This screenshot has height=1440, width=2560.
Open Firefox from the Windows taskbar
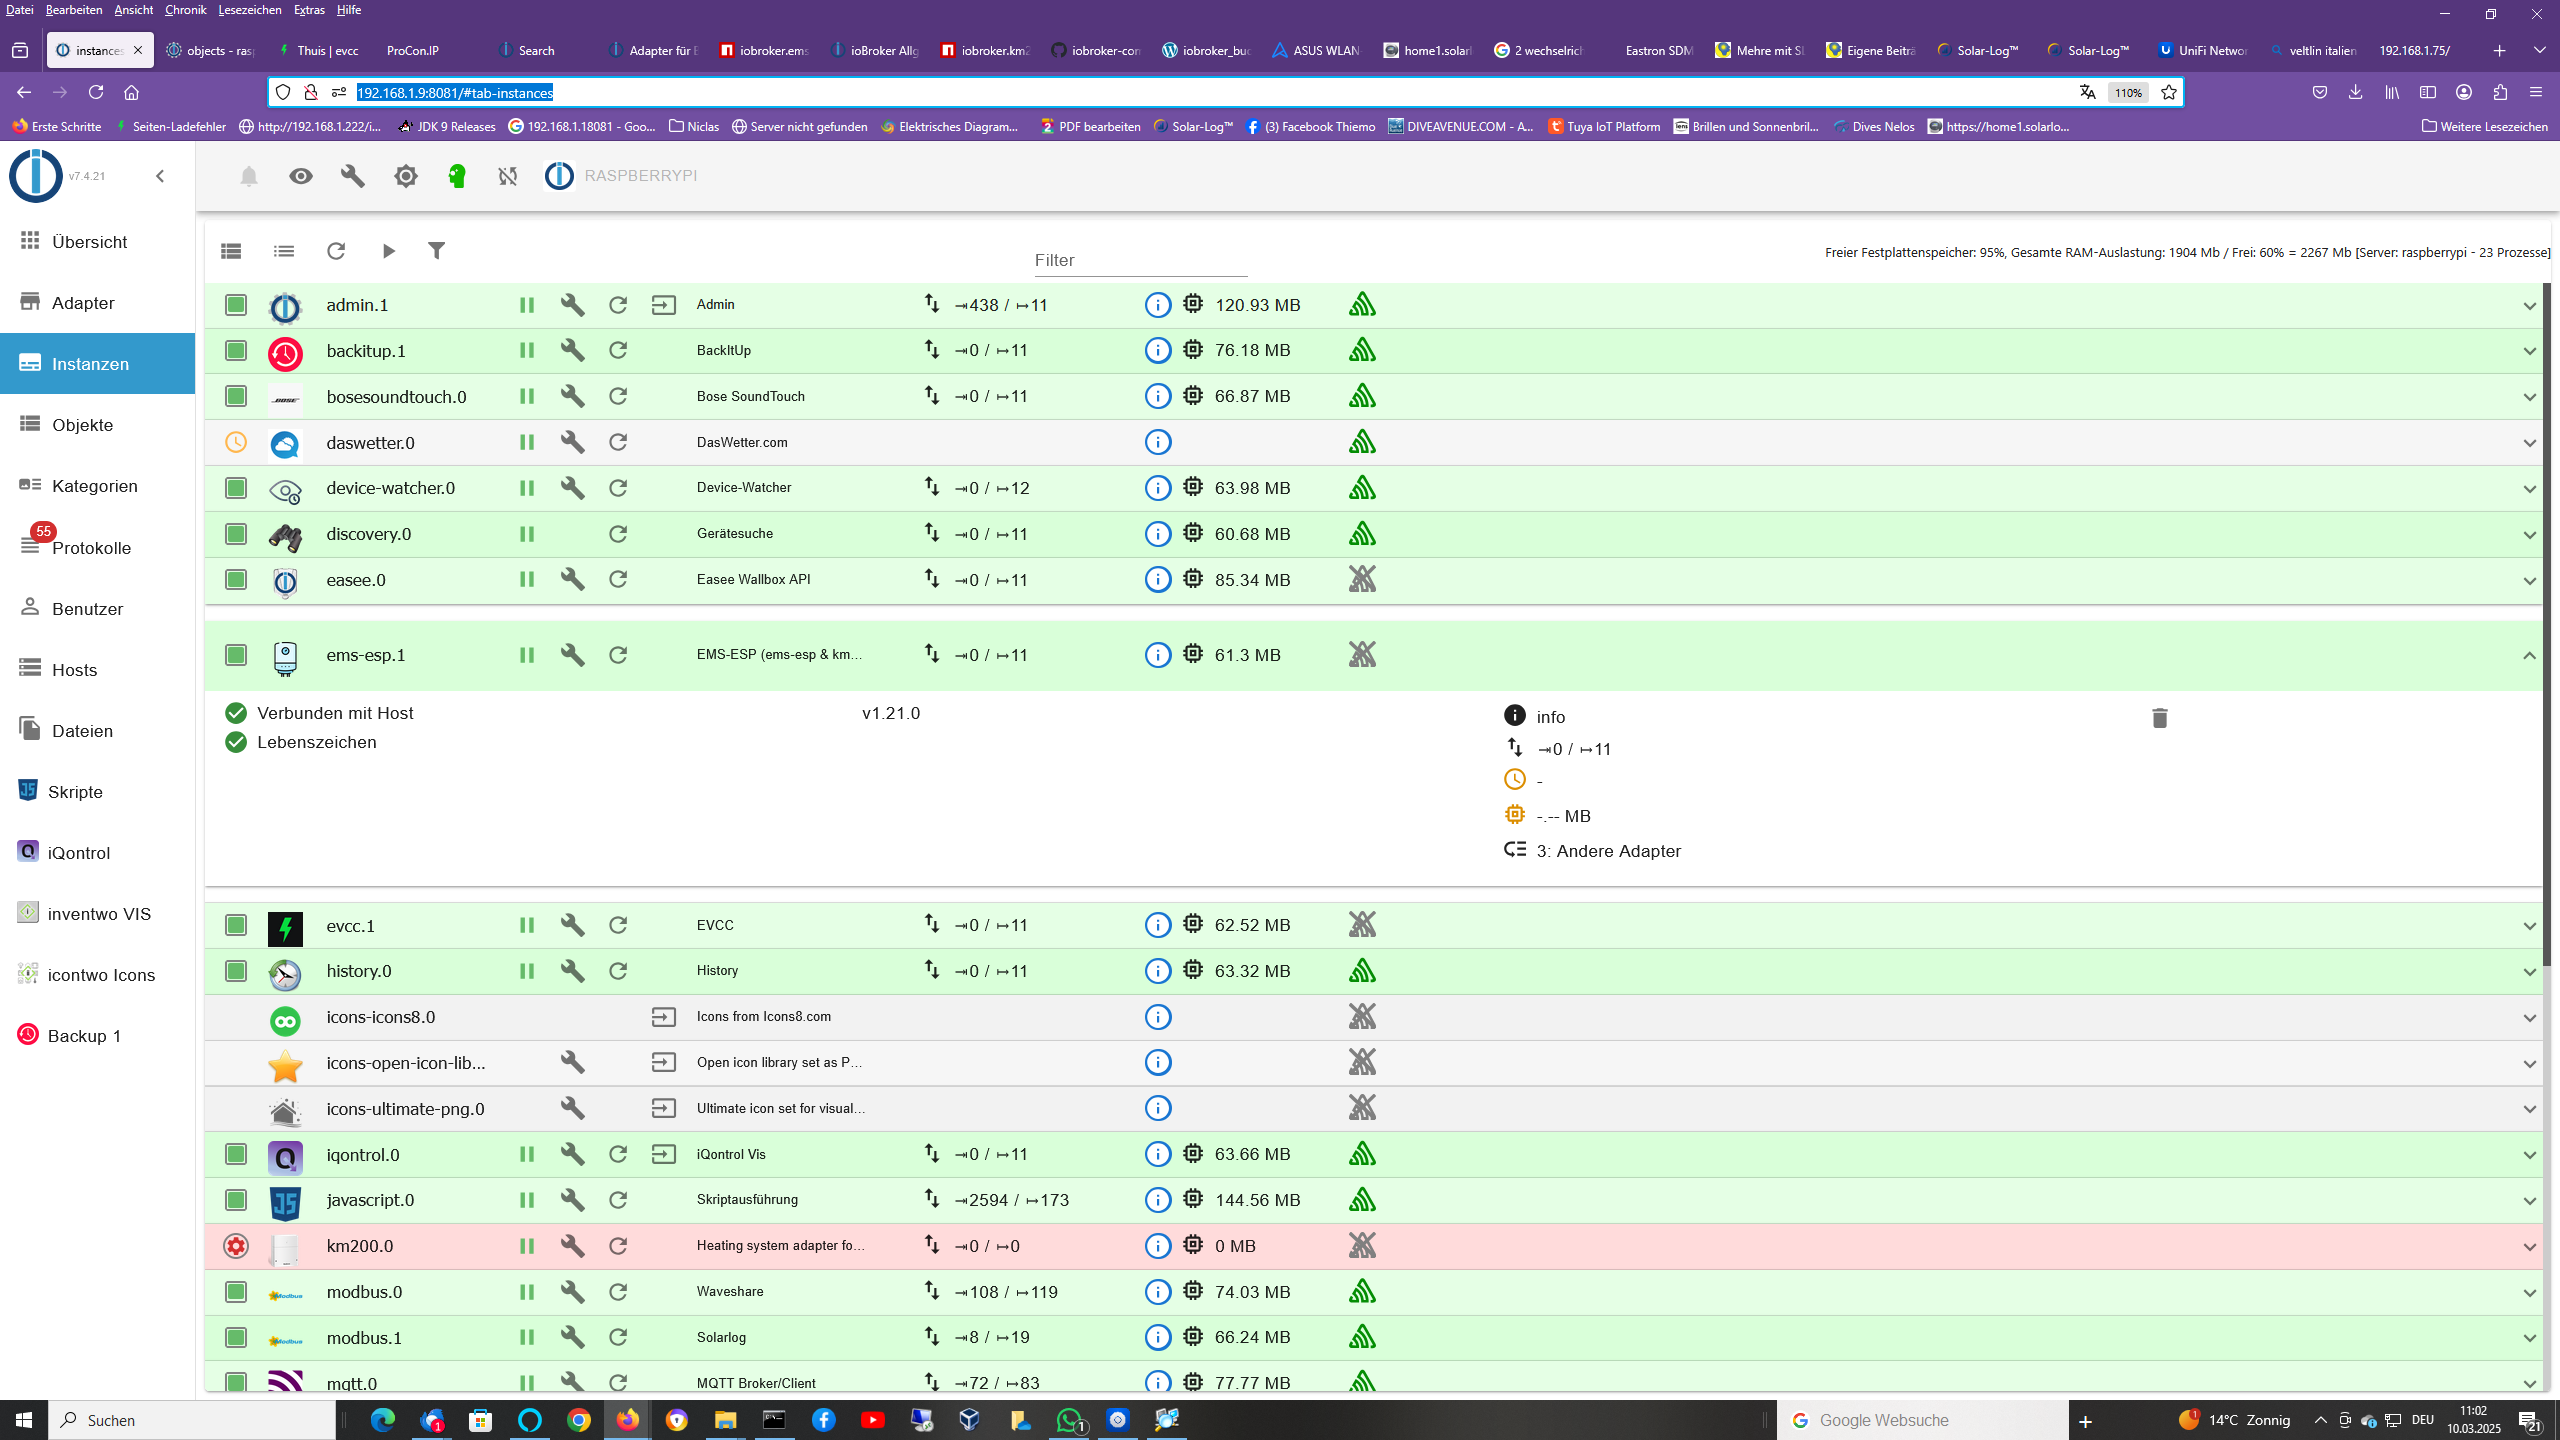coord(628,1420)
